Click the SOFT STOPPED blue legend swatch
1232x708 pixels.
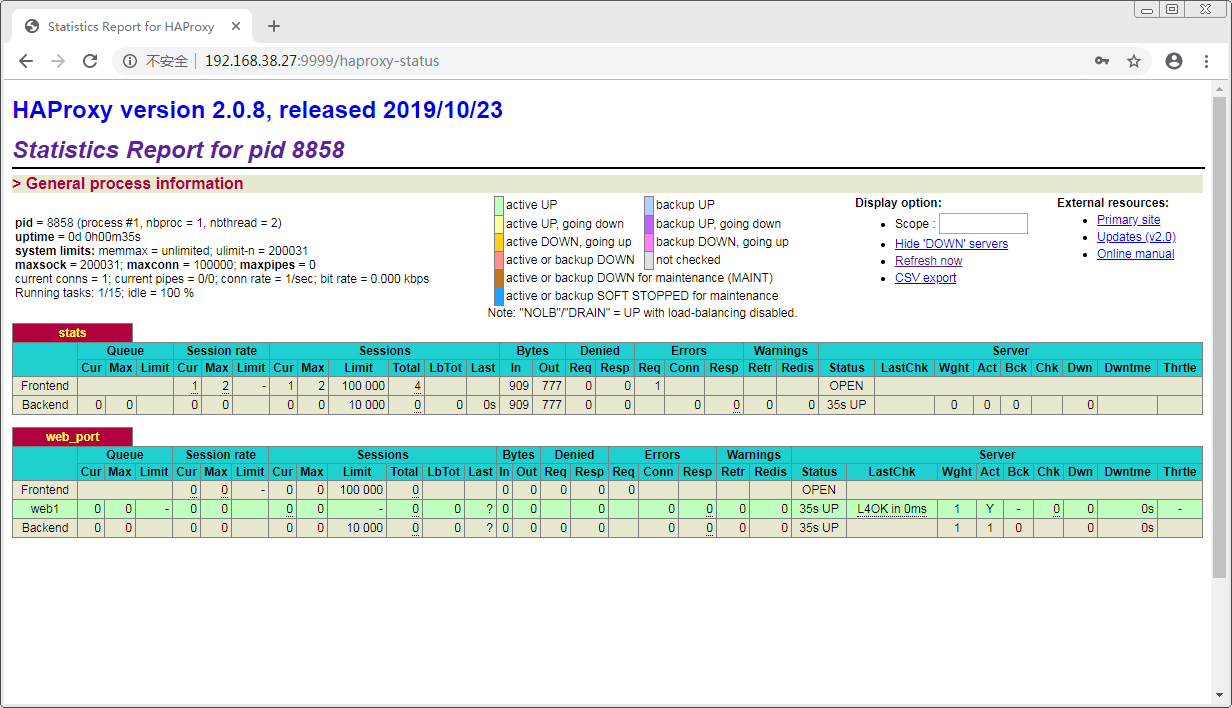coord(499,296)
